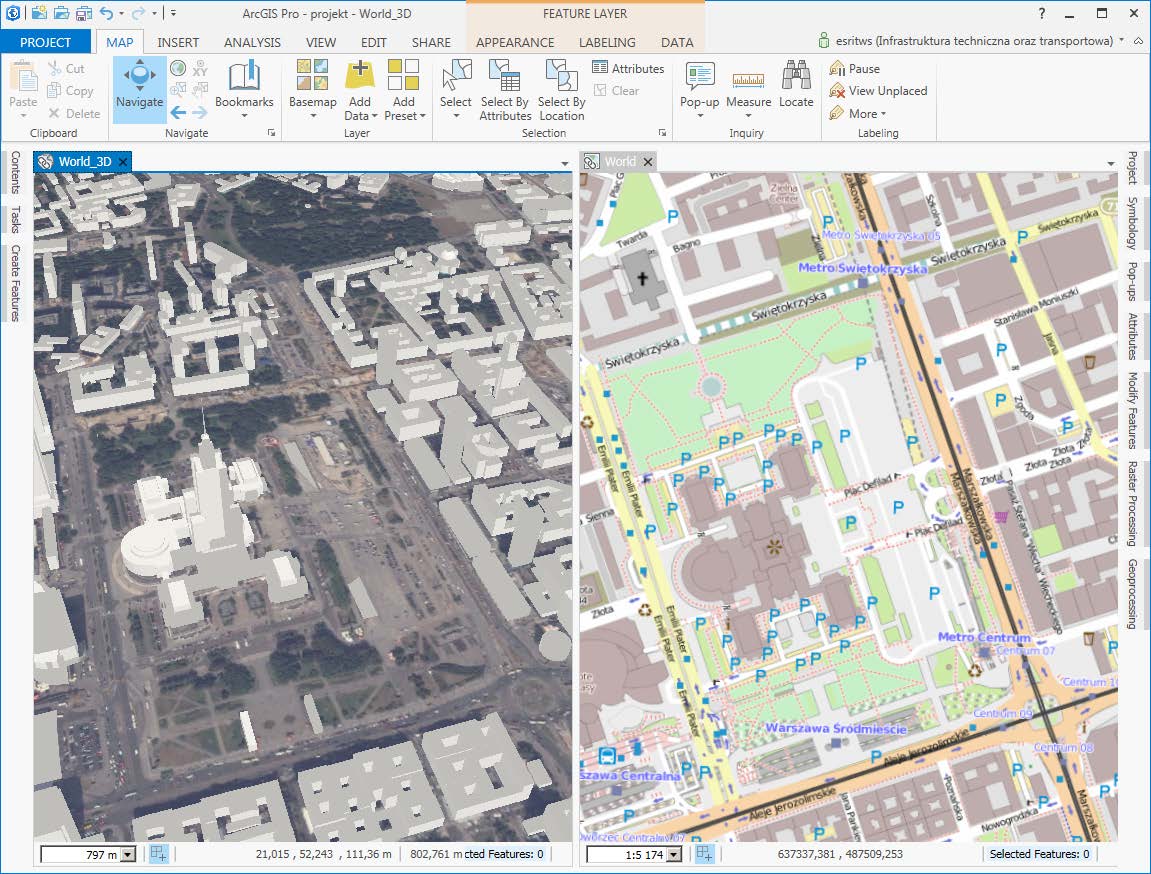Click the Bookmarks book icon
The width and height of the screenshot is (1151, 874).
[244, 76]
